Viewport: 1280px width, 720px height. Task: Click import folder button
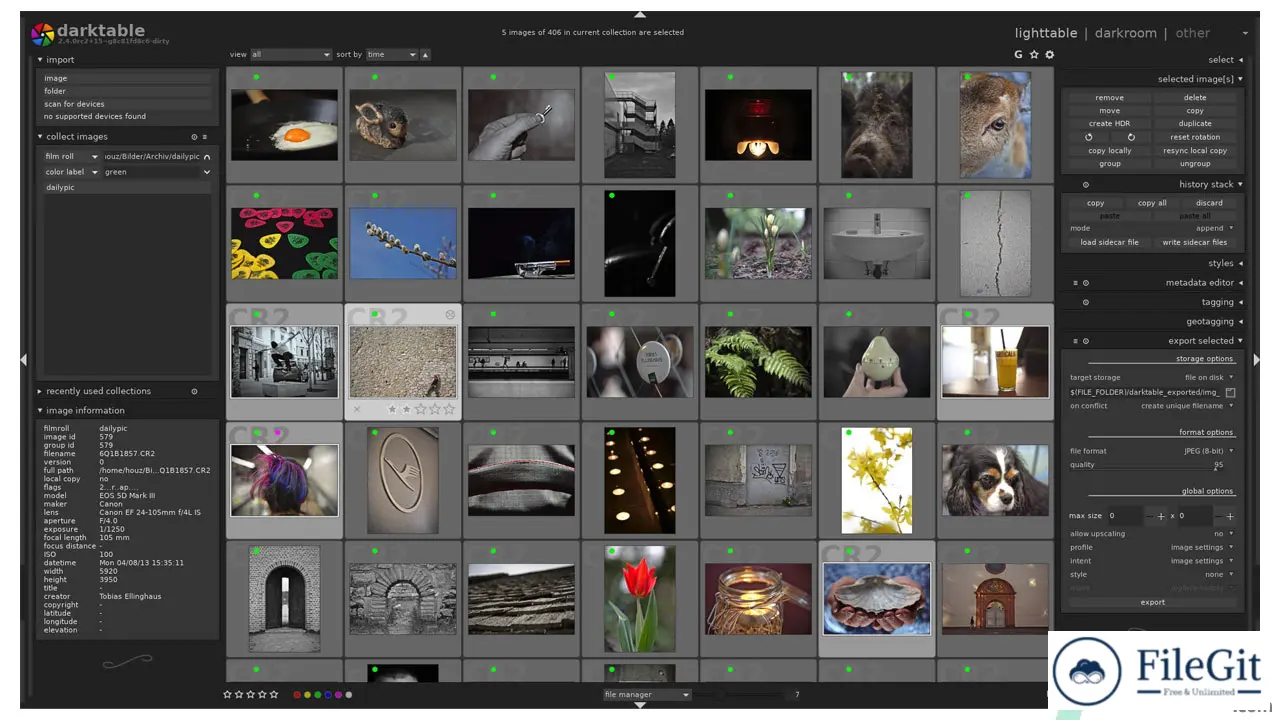pos(127,91)
